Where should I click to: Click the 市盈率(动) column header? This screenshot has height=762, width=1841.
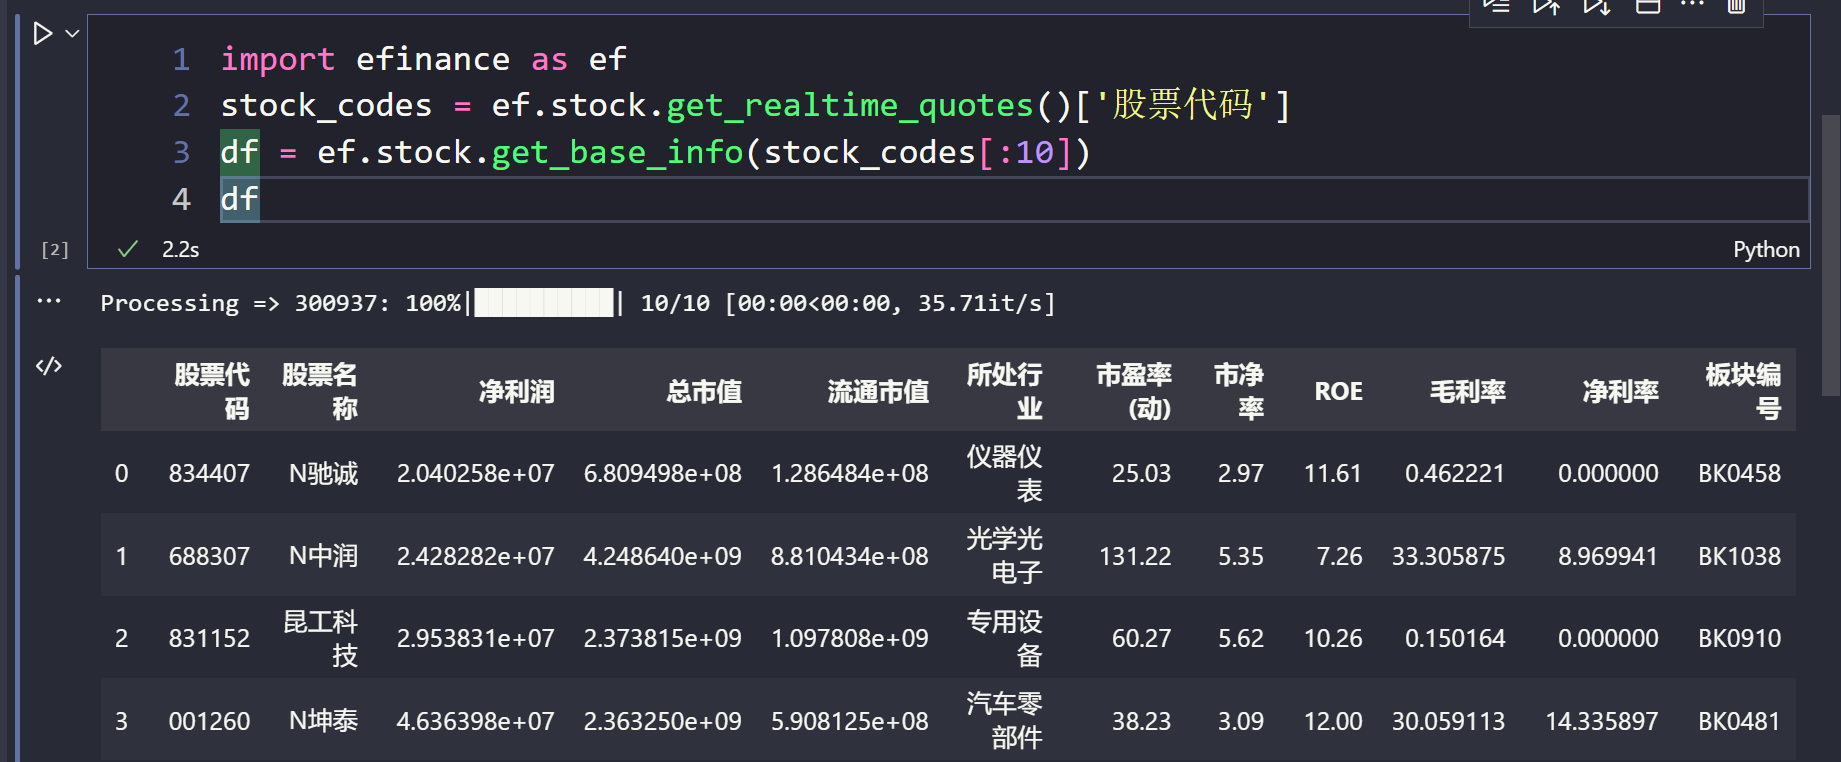[1134, 391]
